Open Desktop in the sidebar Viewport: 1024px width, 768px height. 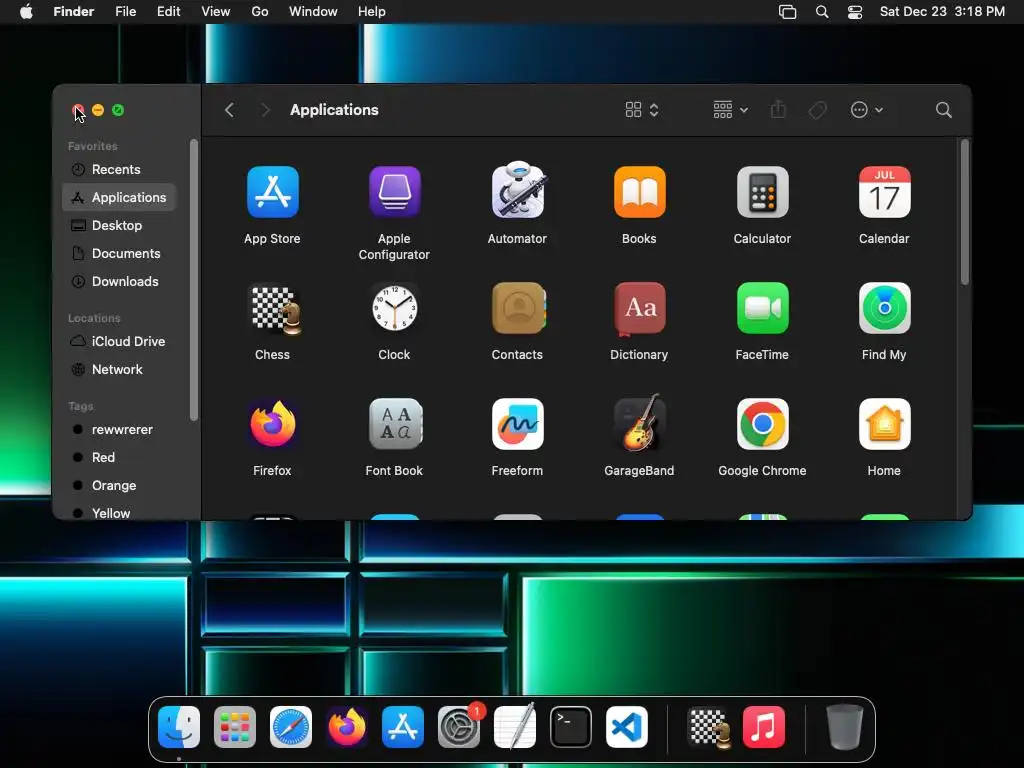click(x=119, y=225)
